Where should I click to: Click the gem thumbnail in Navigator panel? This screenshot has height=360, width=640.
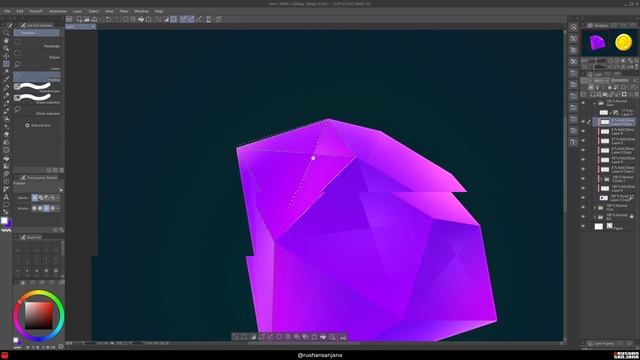click(x=597, y=42)
